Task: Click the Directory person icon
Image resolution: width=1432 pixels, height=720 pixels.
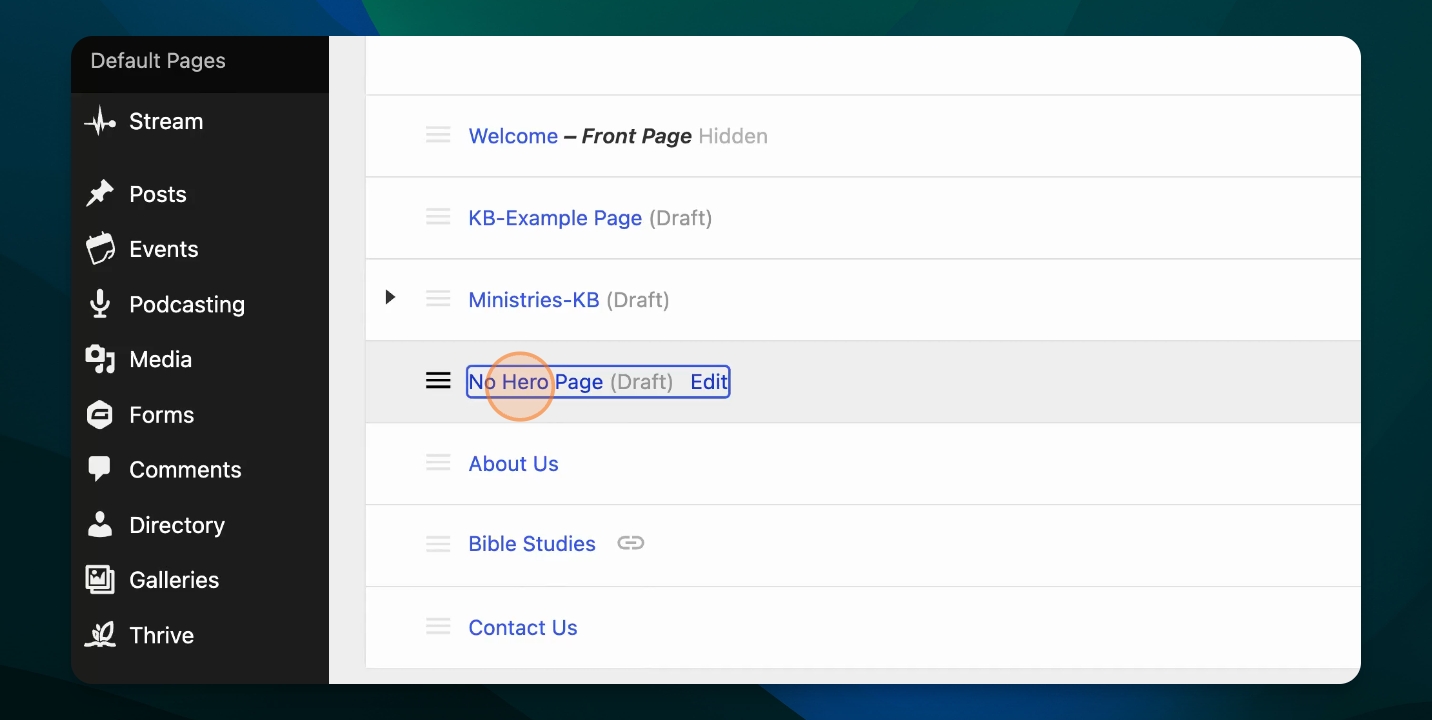Action: pyautogui.click(x=100, y=525)
